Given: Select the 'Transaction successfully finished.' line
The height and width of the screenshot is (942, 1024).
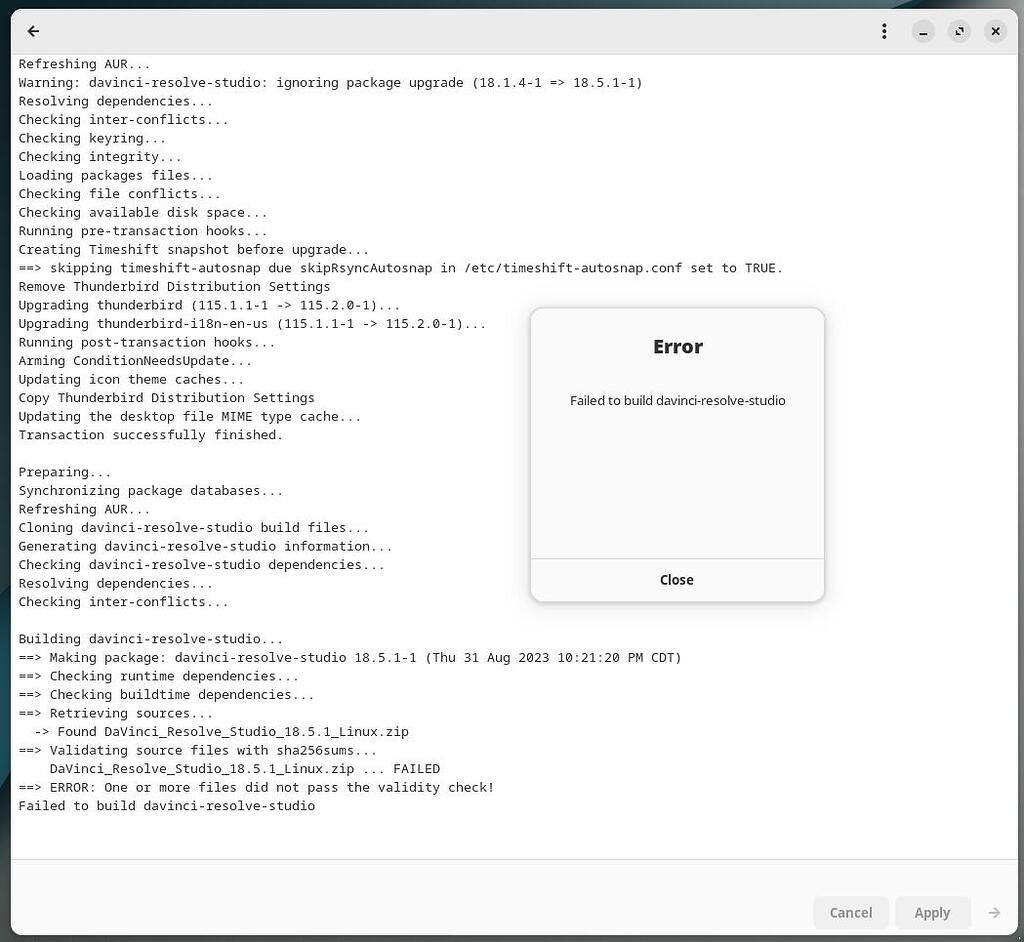Looking at the screenshot, I should point(150,435).
